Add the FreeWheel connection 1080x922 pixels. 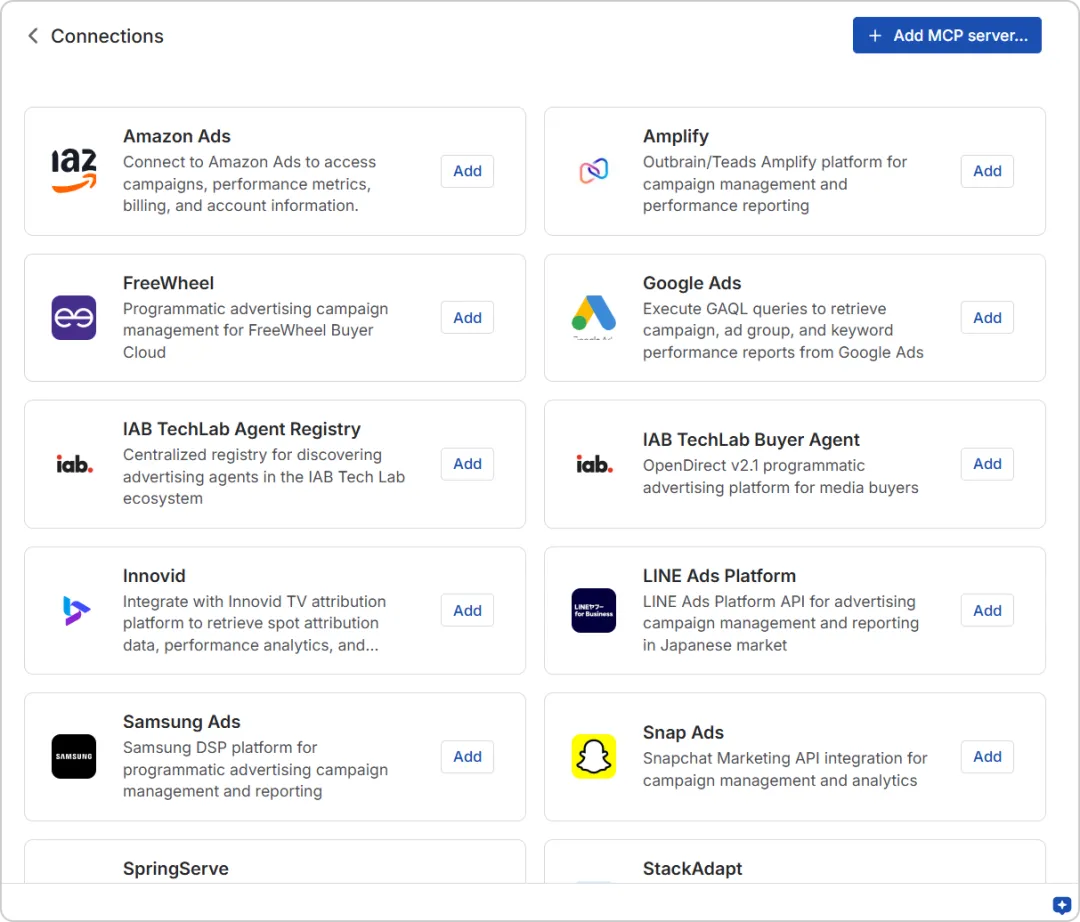pos(467,317)
